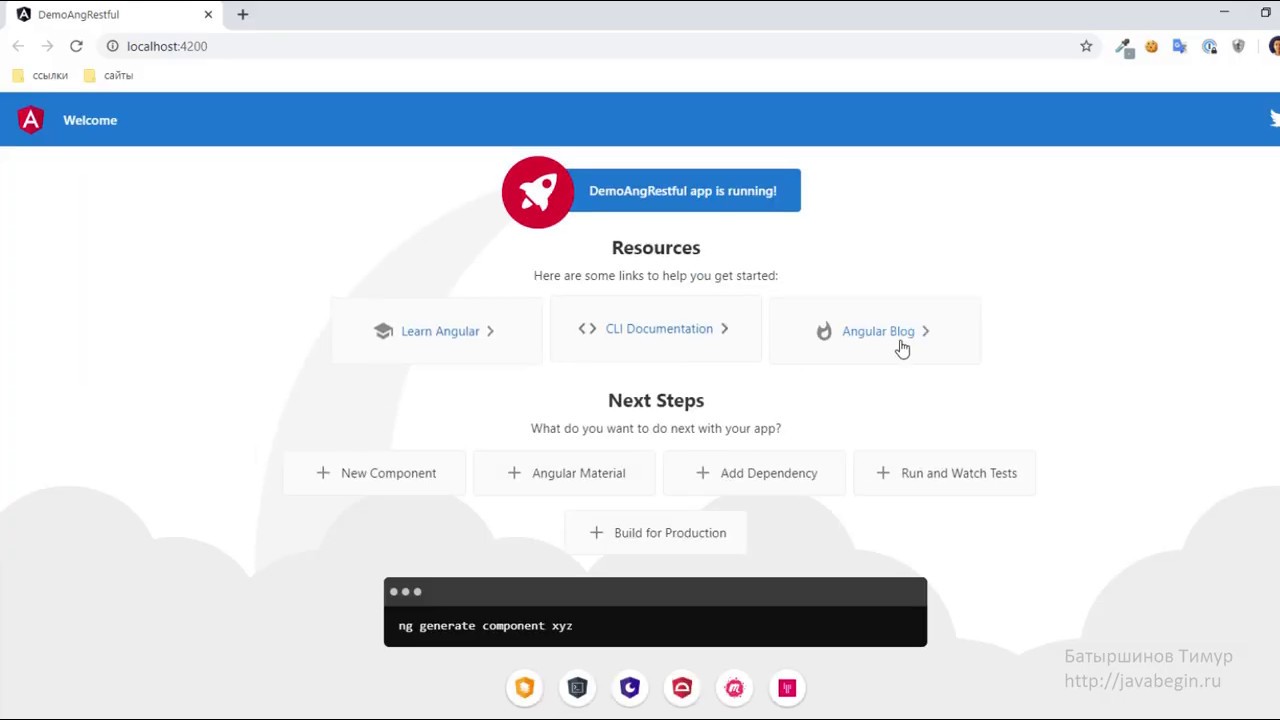Open the purple Augury moon shield icon
The image size is (1280, 720).
pos(630,687)
